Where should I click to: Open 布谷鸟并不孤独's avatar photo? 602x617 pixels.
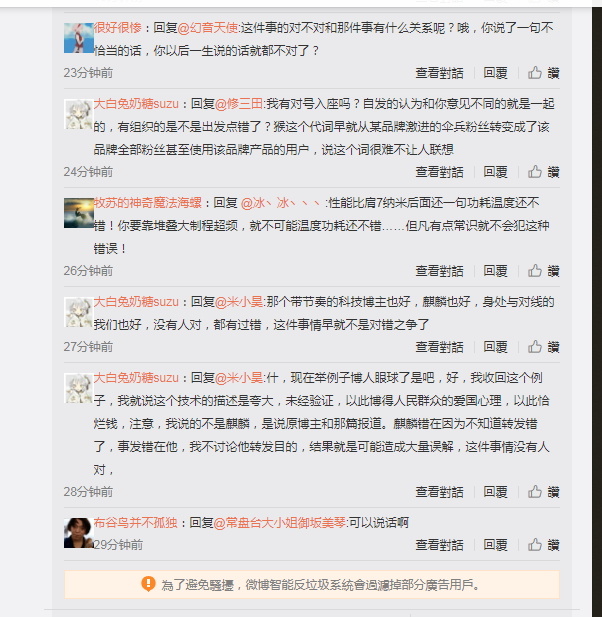coord(79,533)
